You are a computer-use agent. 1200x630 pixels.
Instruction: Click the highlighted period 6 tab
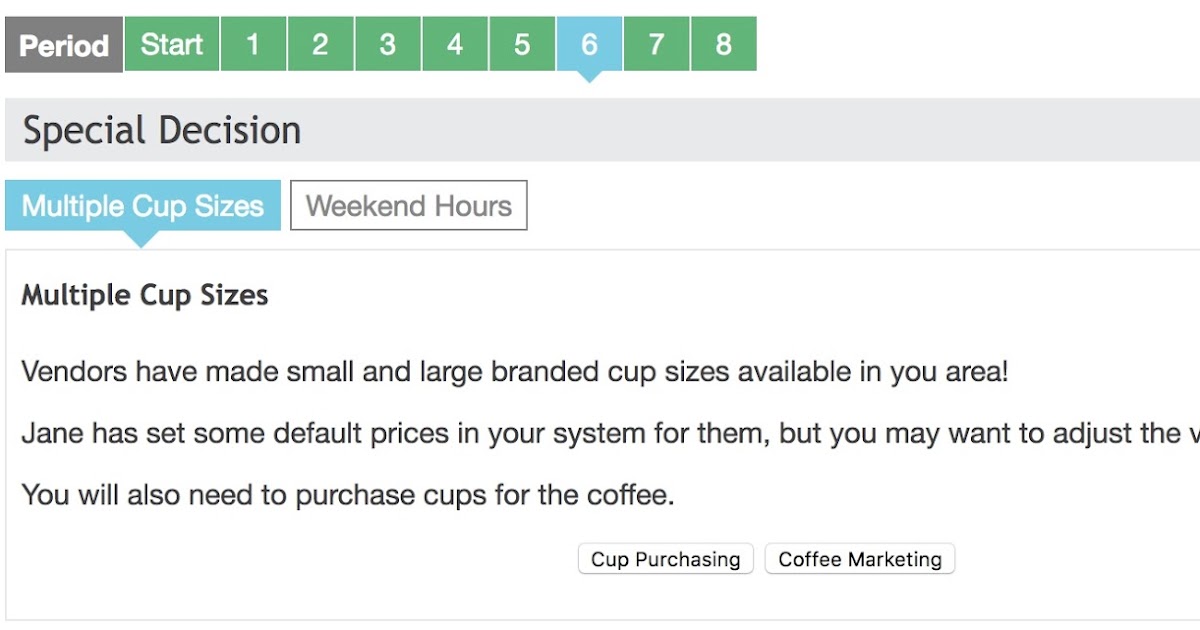click(x=589, y=44)
